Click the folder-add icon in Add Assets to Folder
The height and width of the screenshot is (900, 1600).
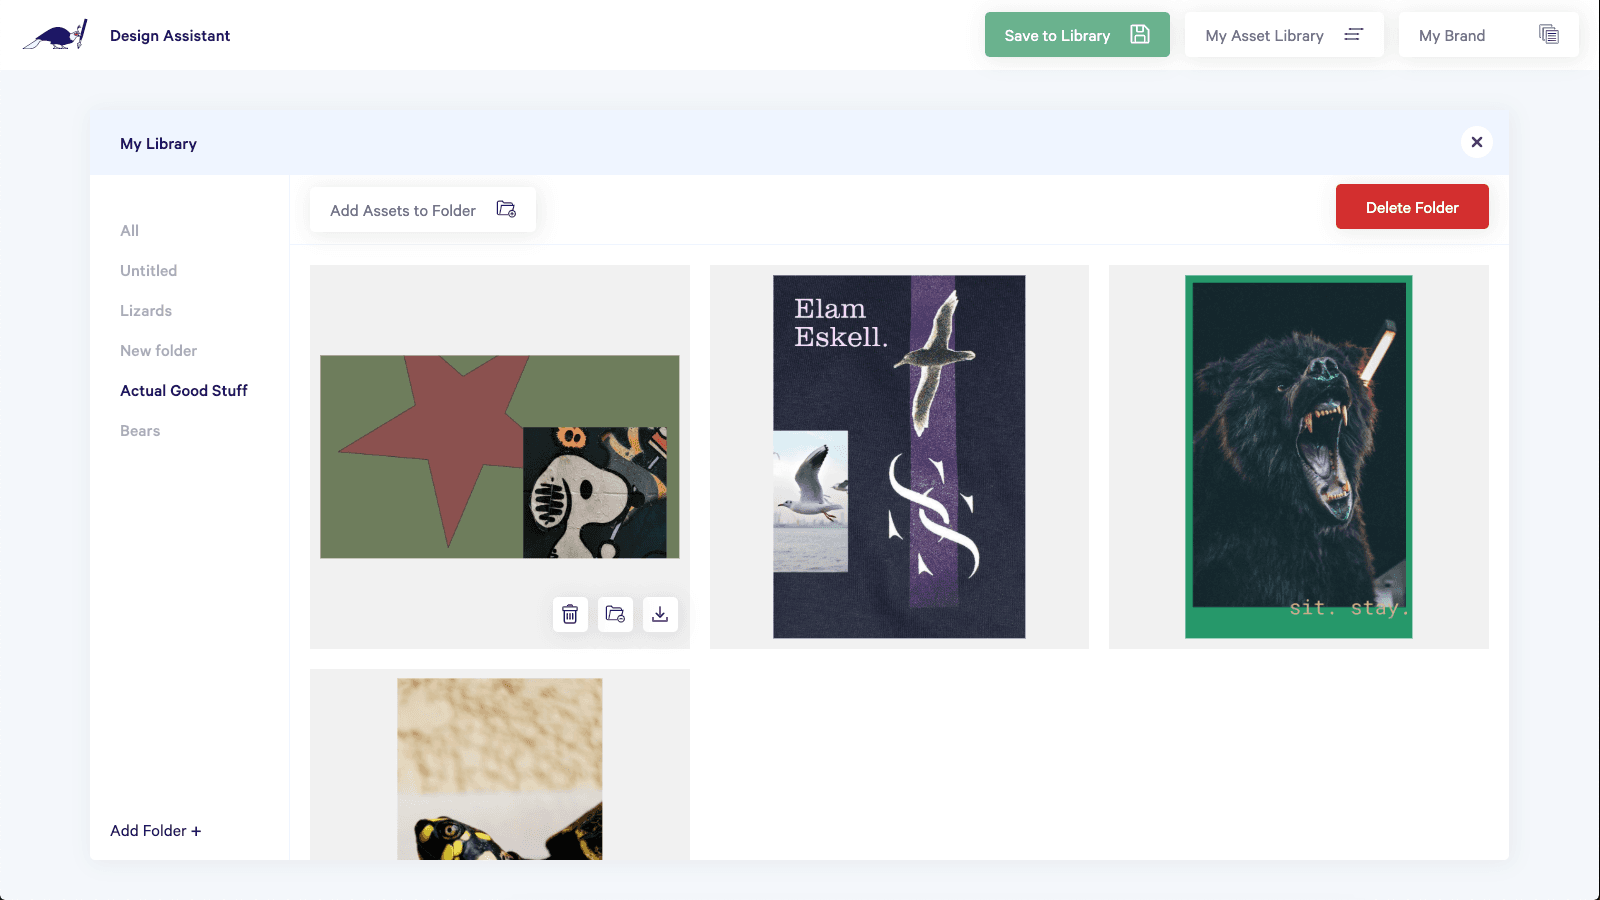(x=505, y=209)
